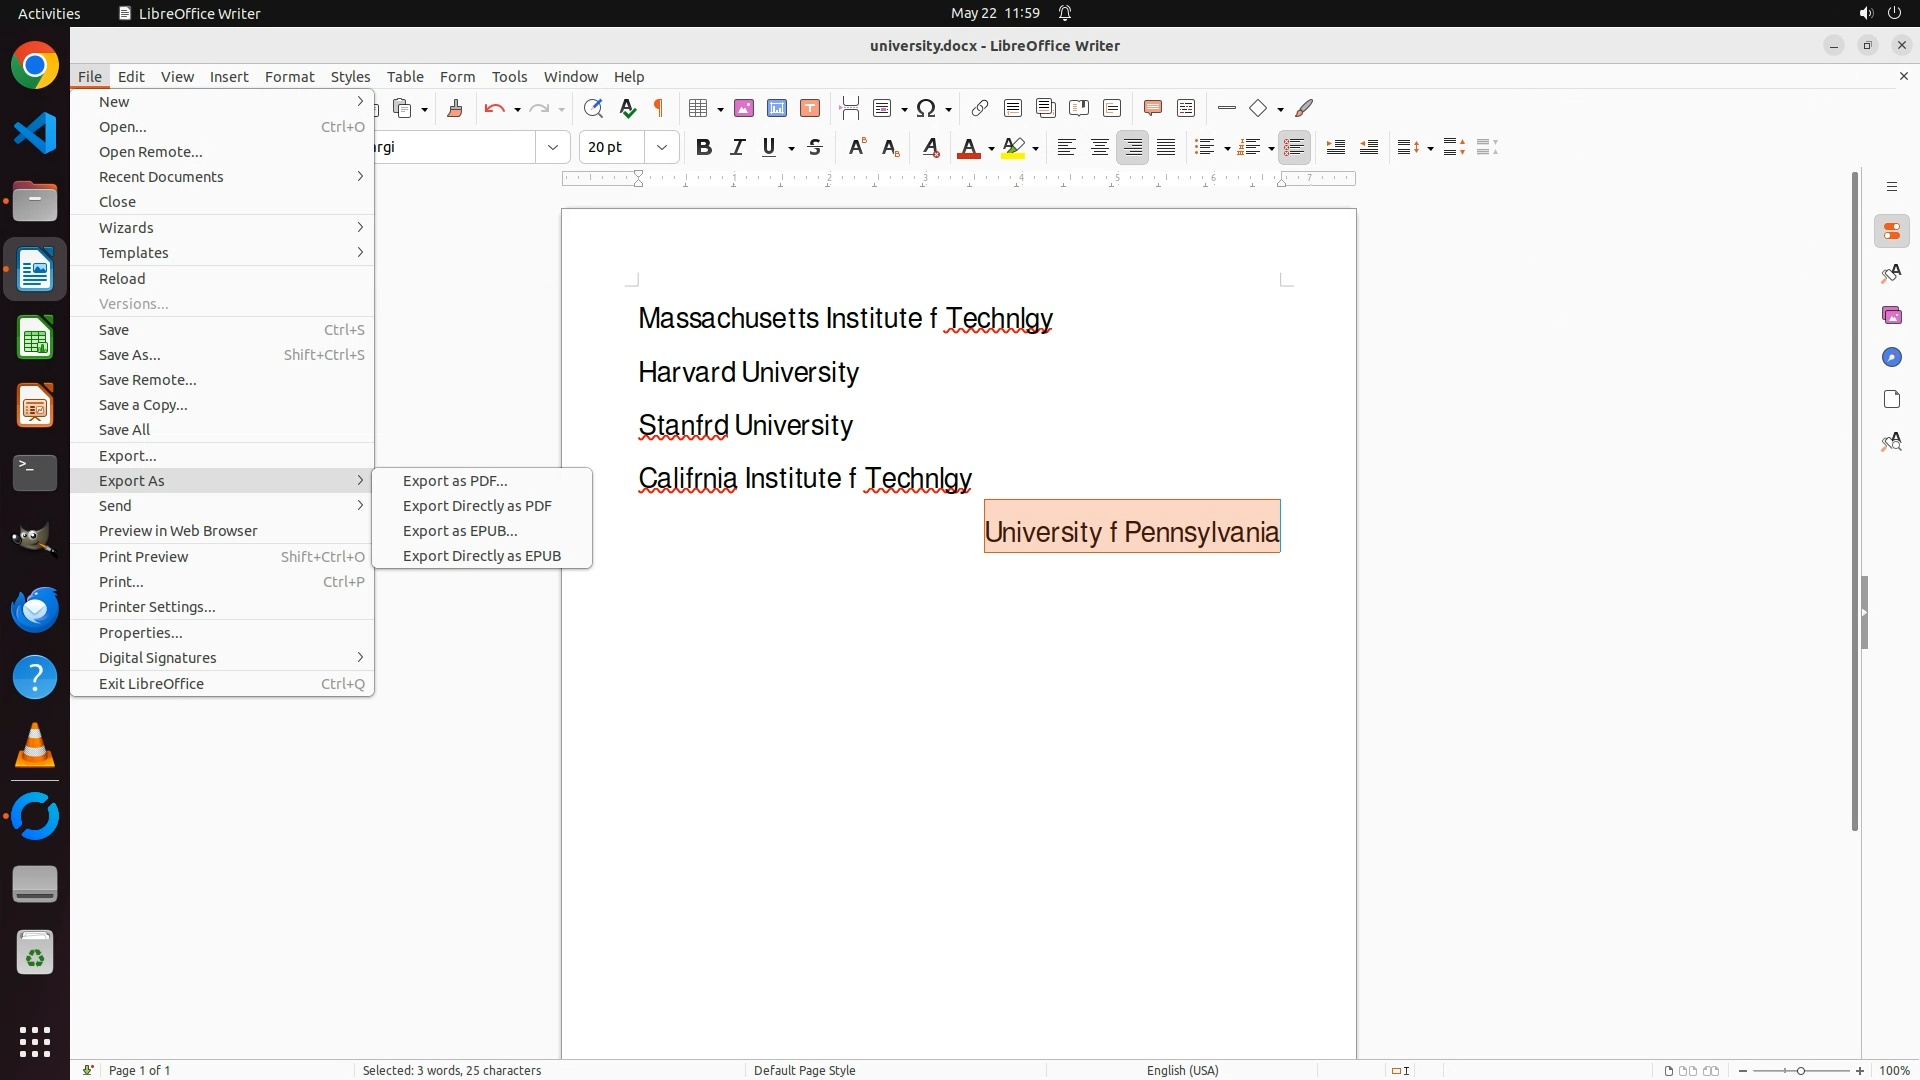
Task: Open Thunderbird from the Ubuntu dock
Action: [35, 609]
